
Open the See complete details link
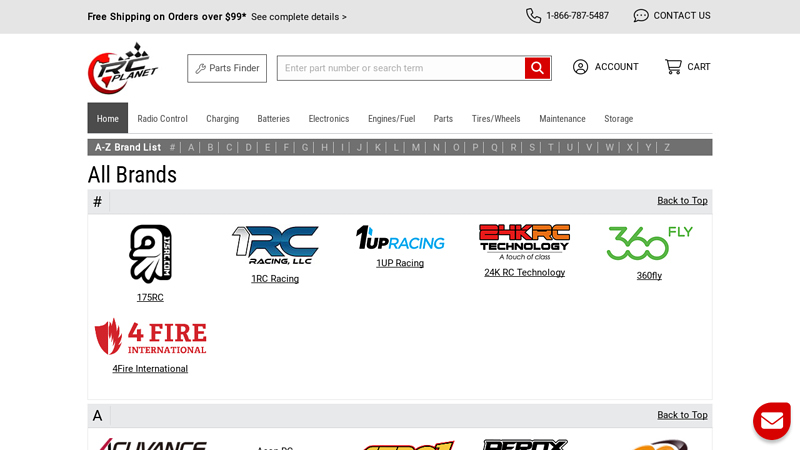click(x=298, y=17)
